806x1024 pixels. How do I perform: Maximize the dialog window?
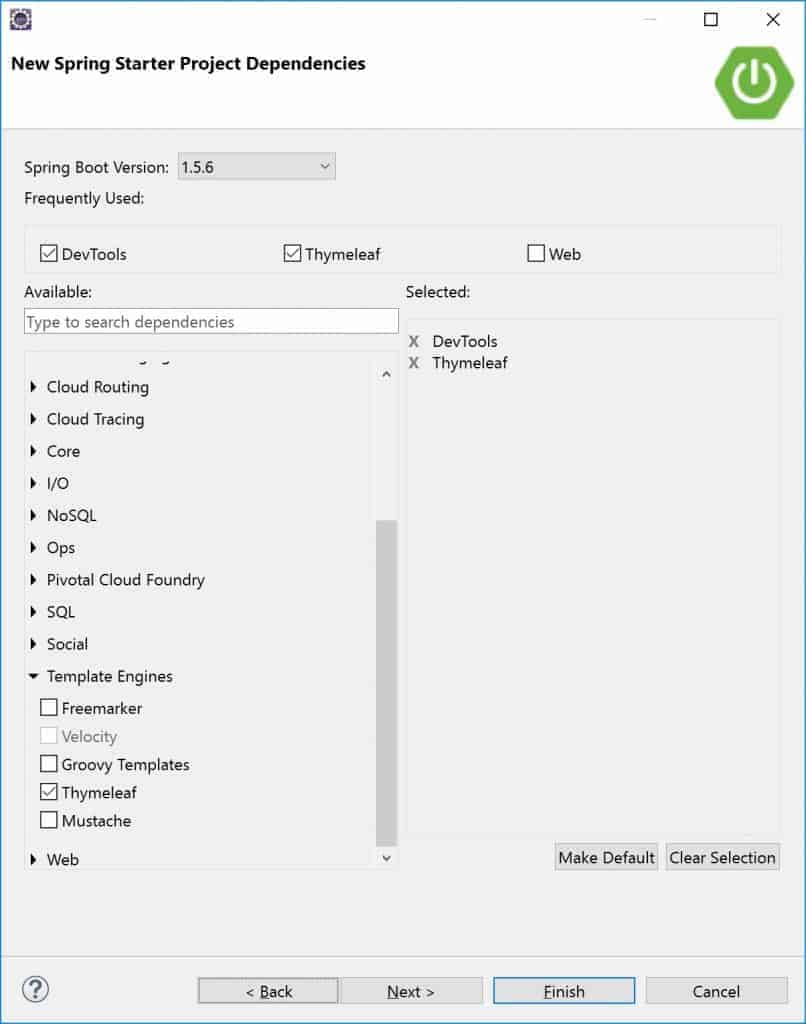(711, 20)
